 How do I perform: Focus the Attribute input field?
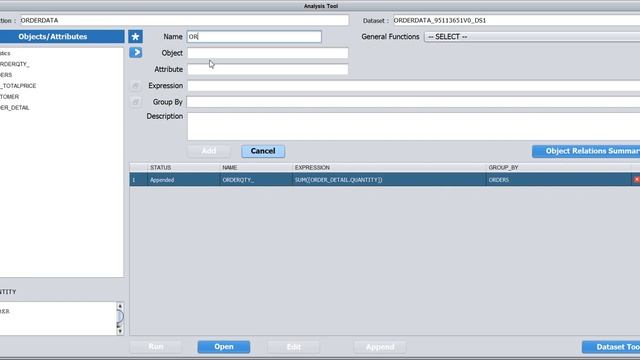[x=268, y=69]
